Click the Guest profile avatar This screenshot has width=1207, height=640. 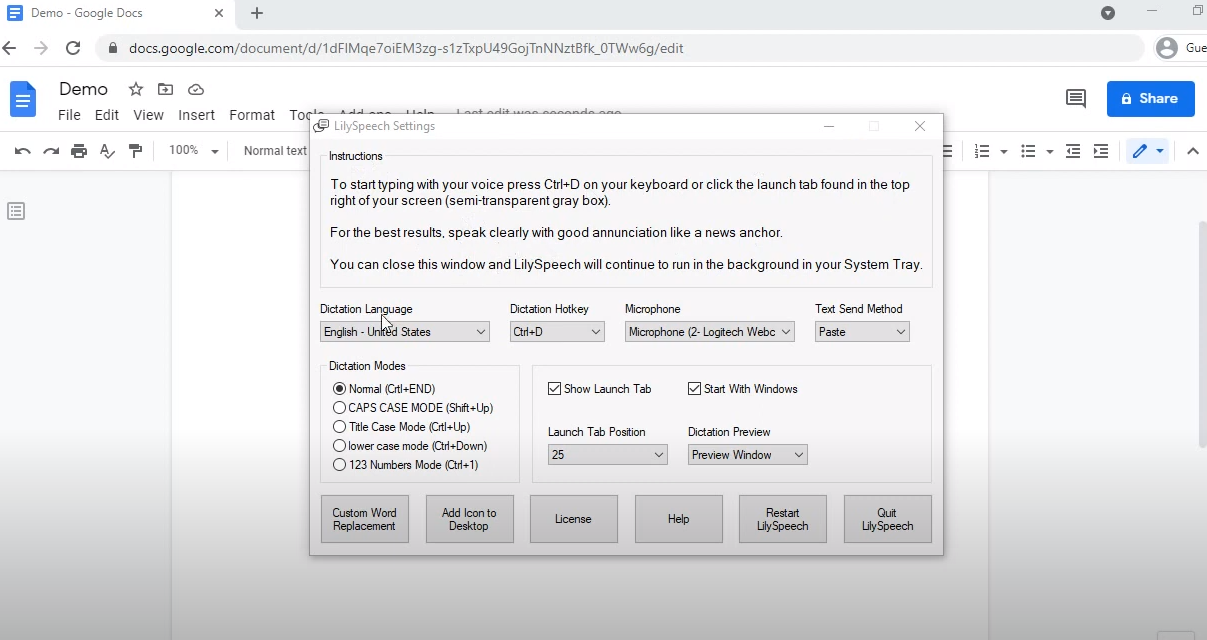(1166, 48)
